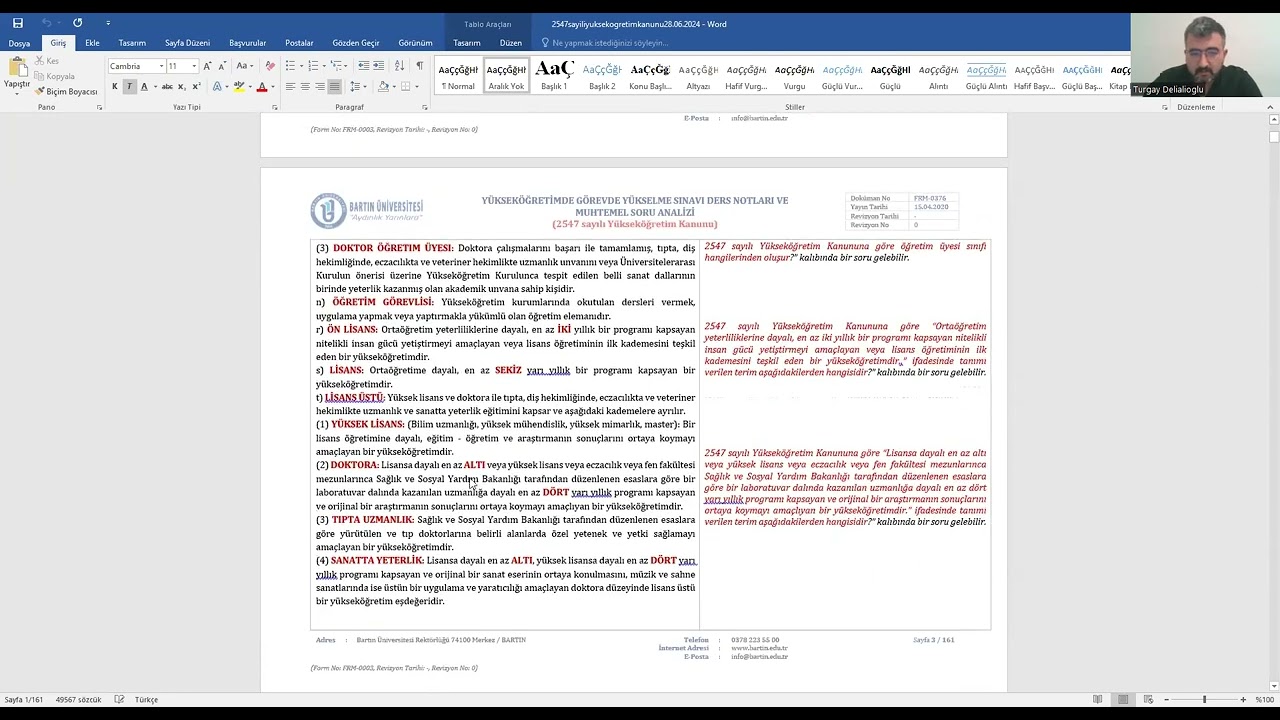Decrease font size with the shrink font icon
The height and width of the screenshot is (720, 1280).
(x=221, y=66)
